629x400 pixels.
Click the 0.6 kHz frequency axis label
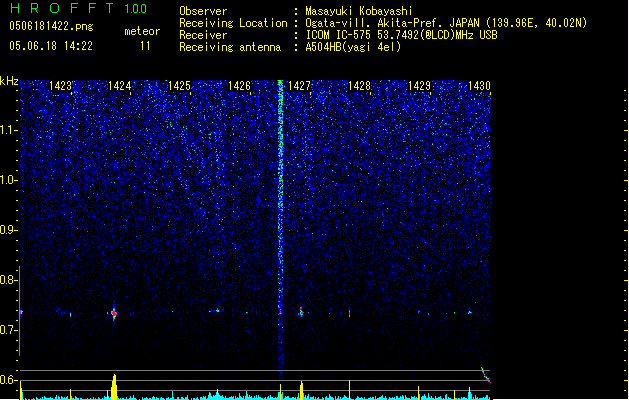[x=9, y=380]
